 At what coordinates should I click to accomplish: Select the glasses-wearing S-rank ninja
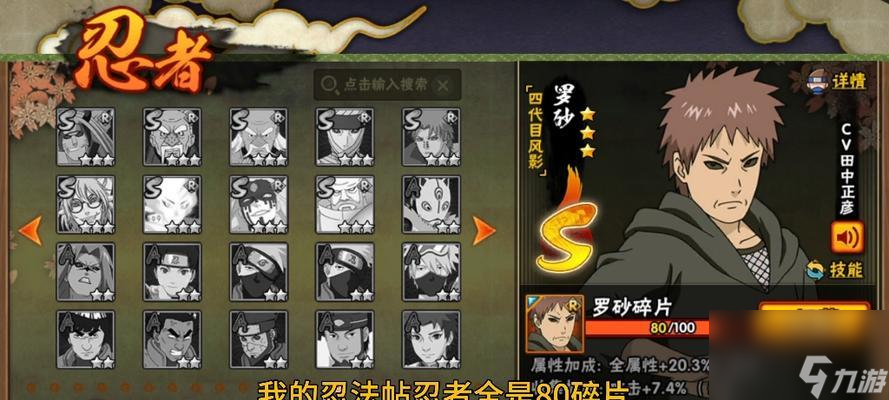pyautogui.click(x=86, y=205)
